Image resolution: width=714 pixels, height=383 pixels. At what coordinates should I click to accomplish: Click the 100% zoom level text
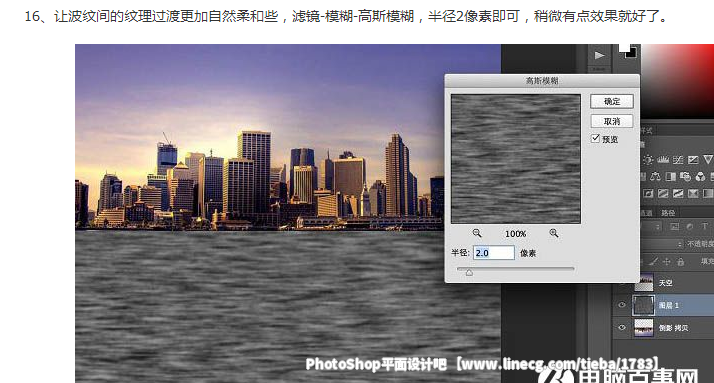tap(515, 234)
